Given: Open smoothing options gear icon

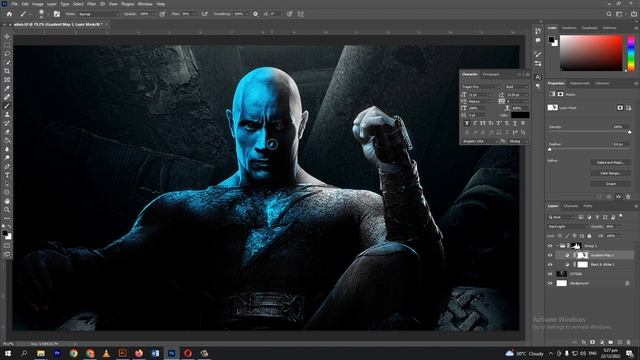Looking at the screenshot, I should coord(256,14).
